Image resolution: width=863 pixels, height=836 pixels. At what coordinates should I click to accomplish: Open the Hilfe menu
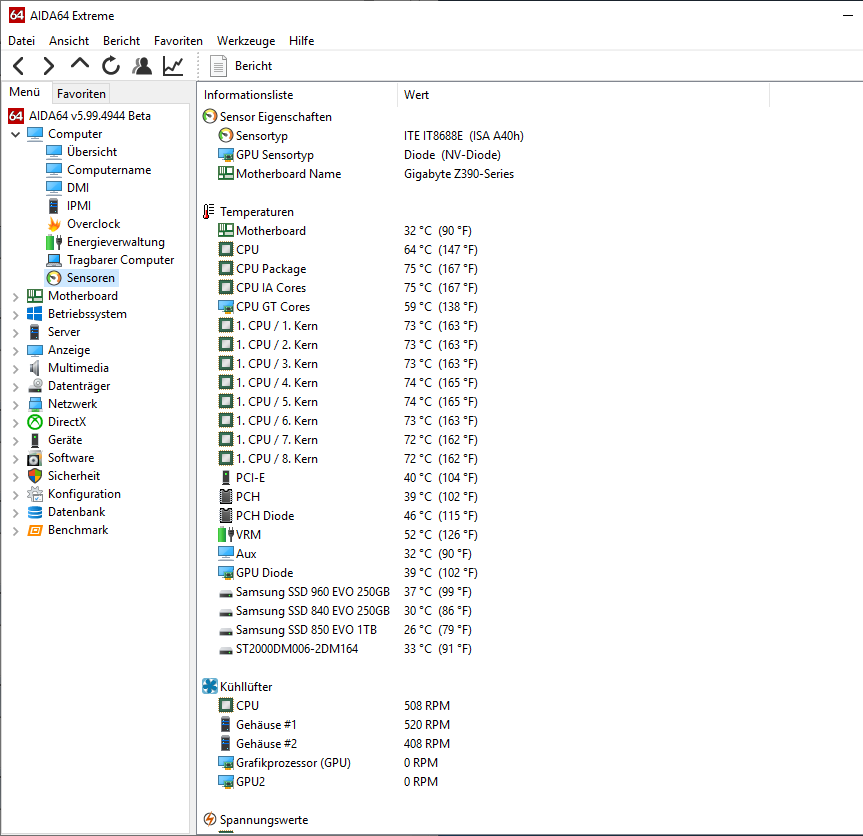pyautogui.click(x=302, y=41)
